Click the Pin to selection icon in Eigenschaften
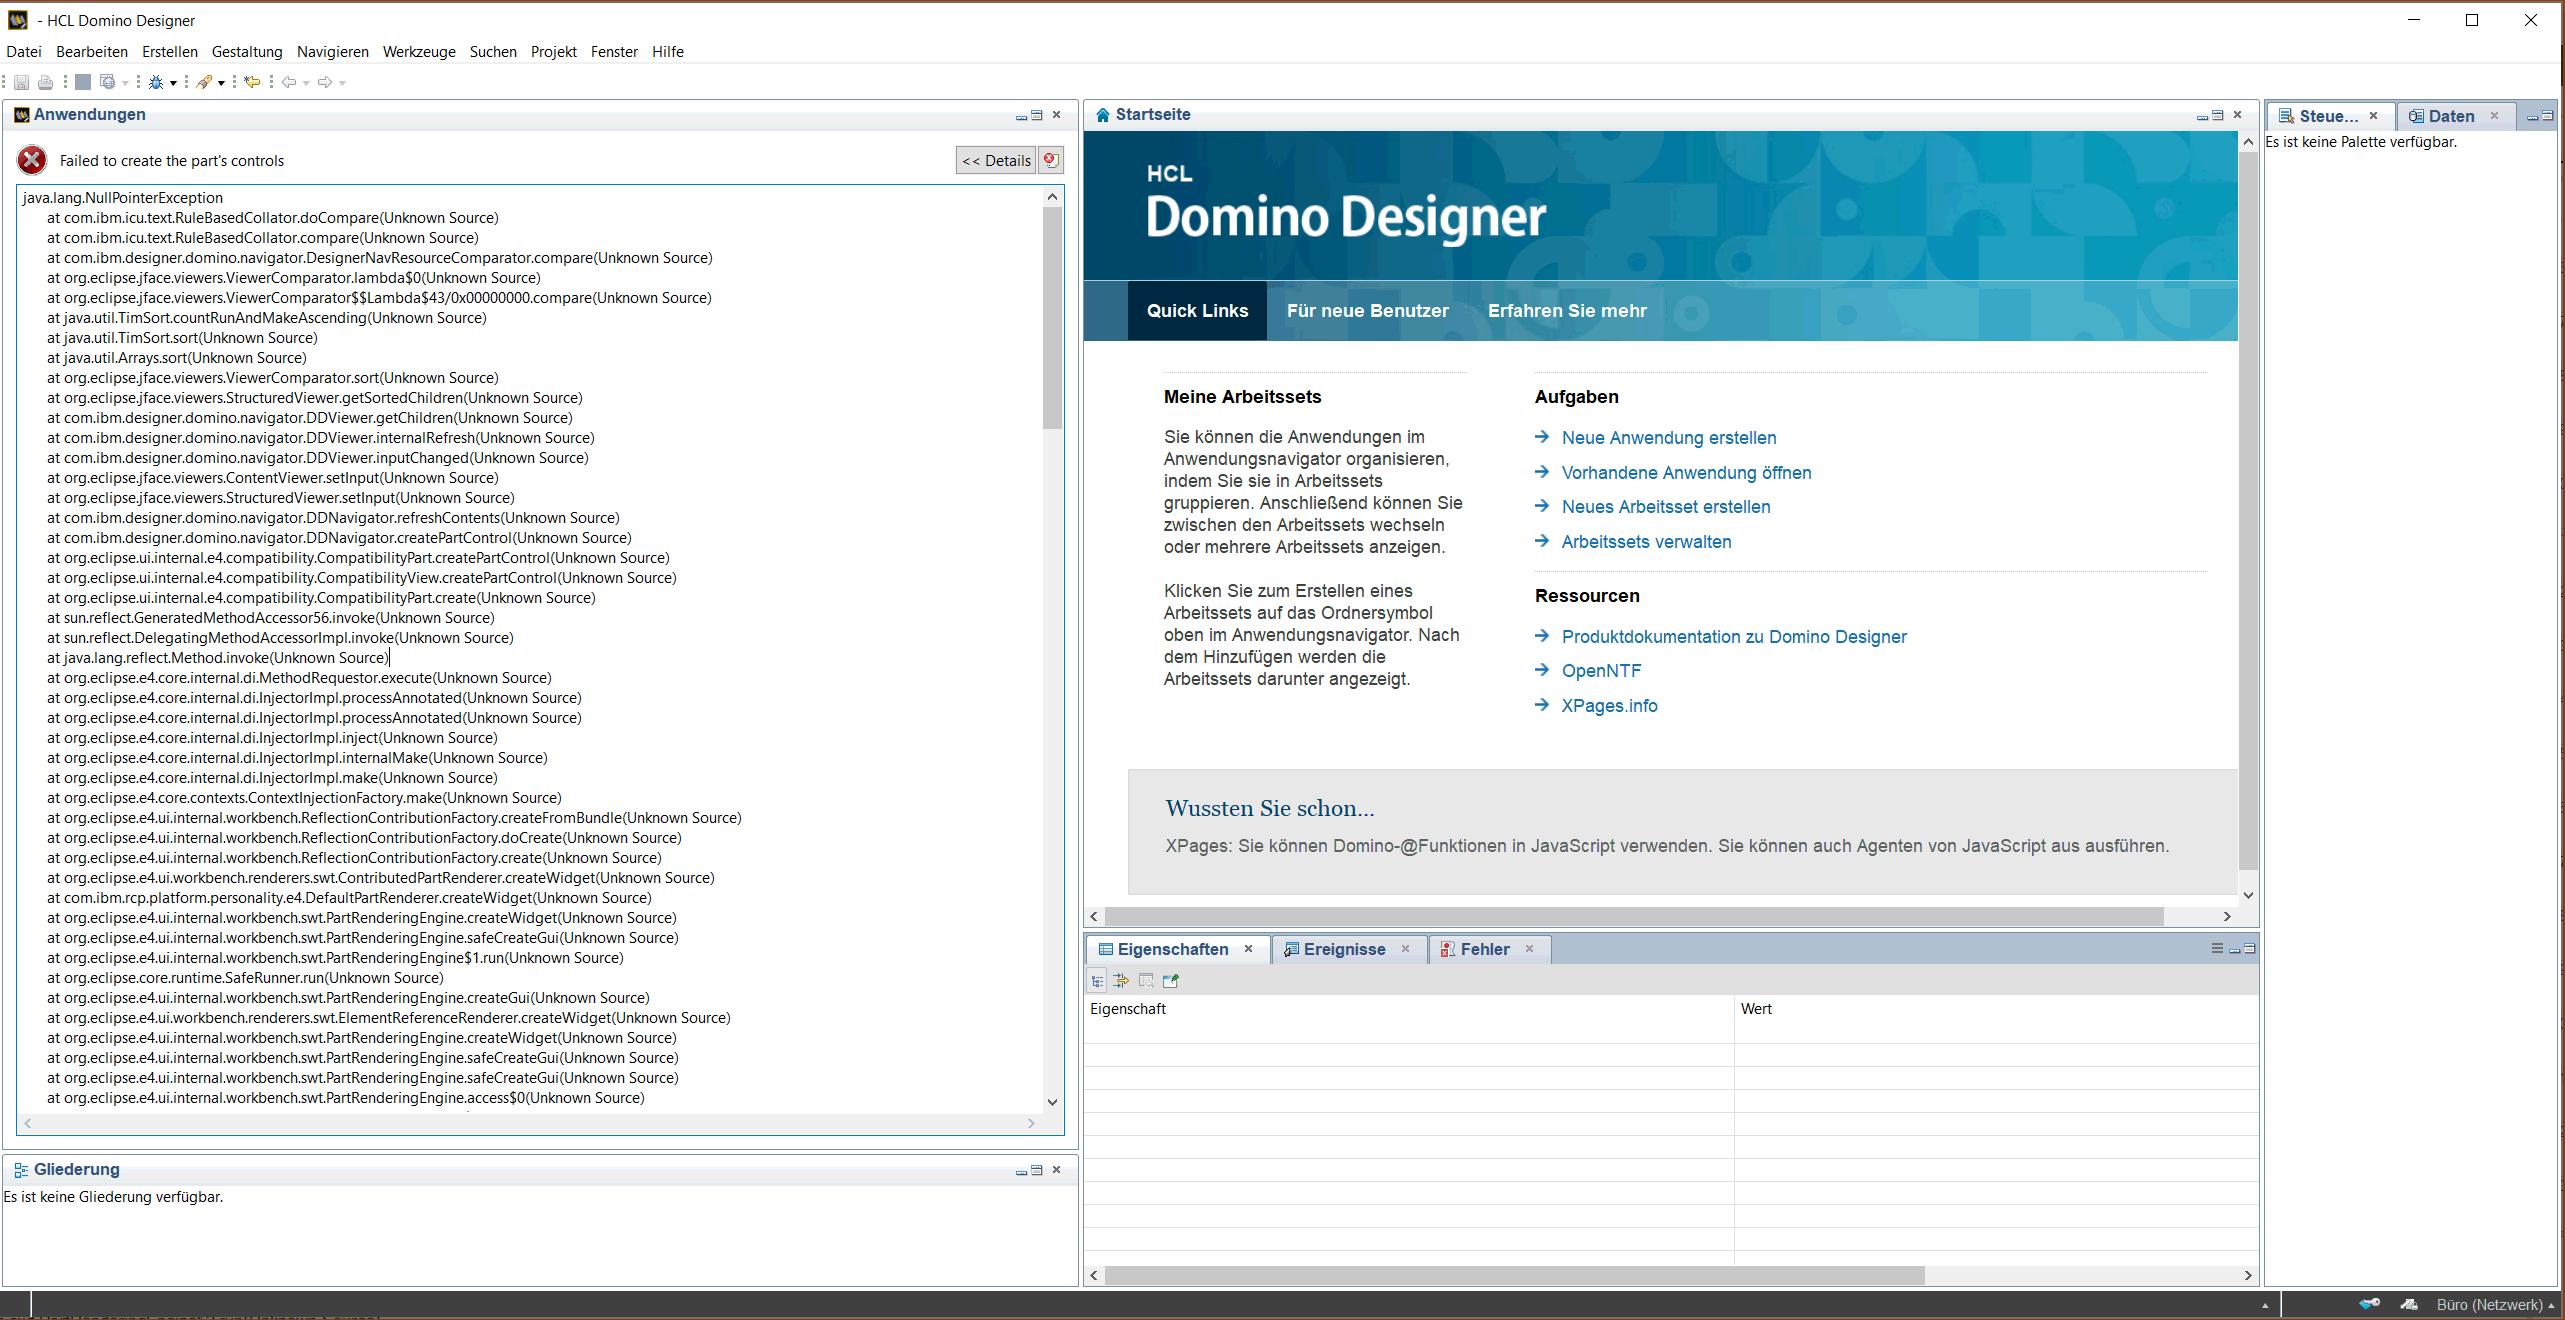This screenshot has width=2566, height=1320. [1171, 981]
